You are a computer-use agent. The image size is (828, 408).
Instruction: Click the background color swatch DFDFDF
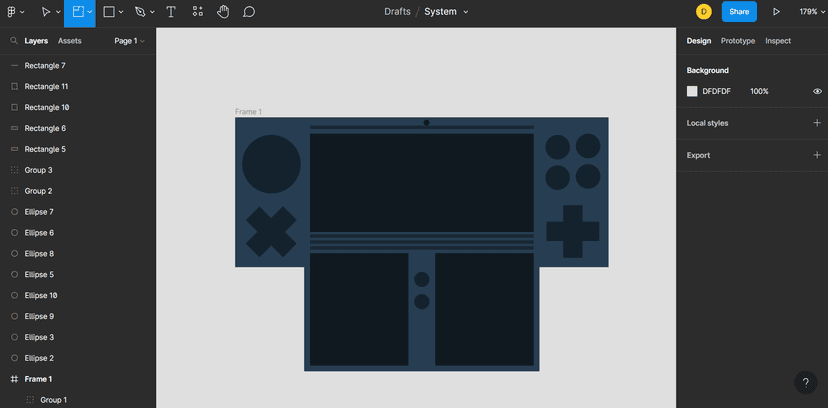692,91
